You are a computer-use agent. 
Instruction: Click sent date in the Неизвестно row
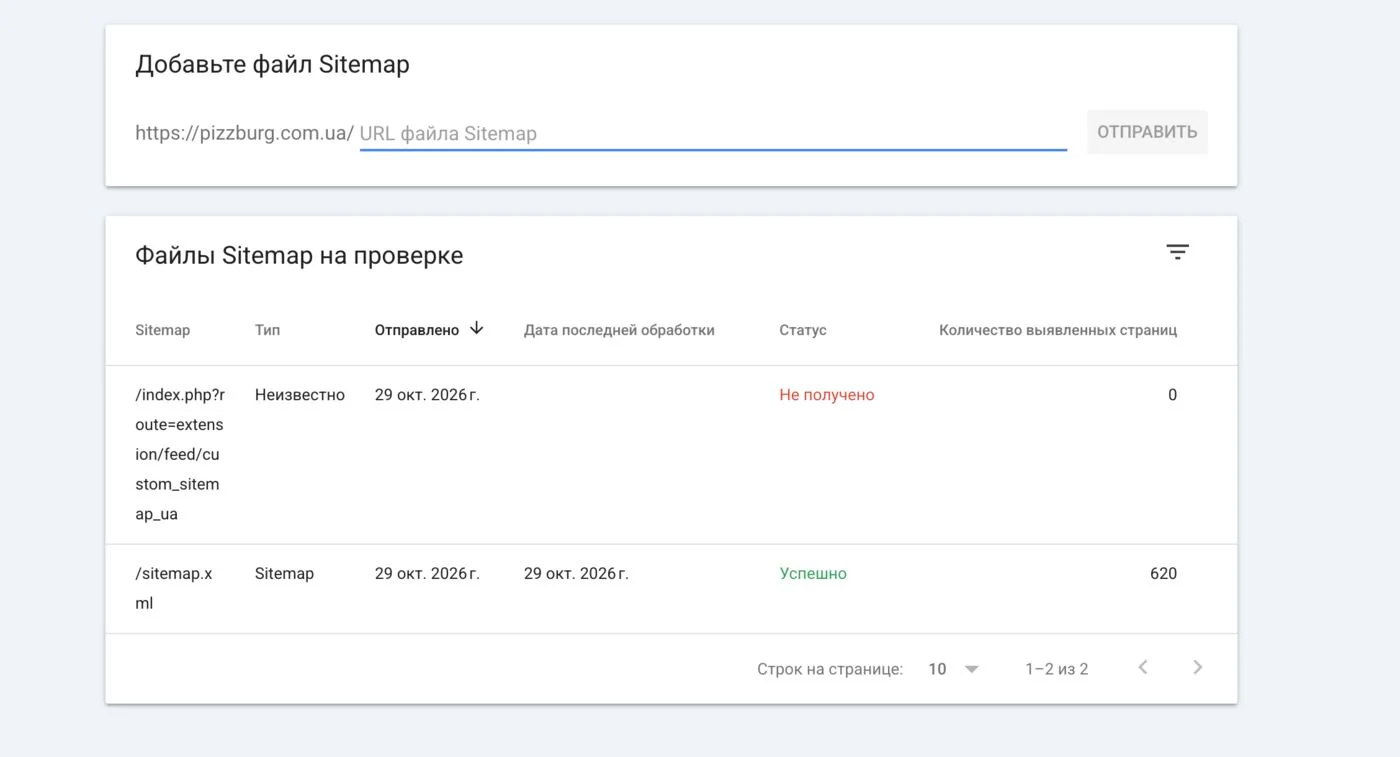427,395
